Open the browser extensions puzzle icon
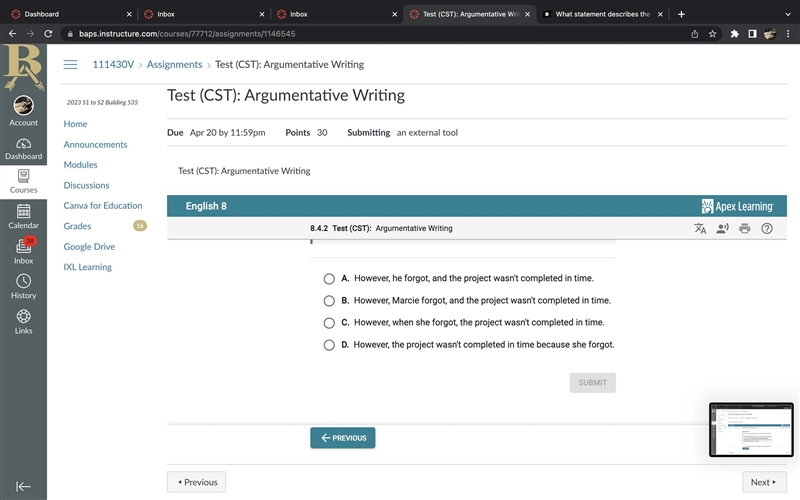 (735, 34)
